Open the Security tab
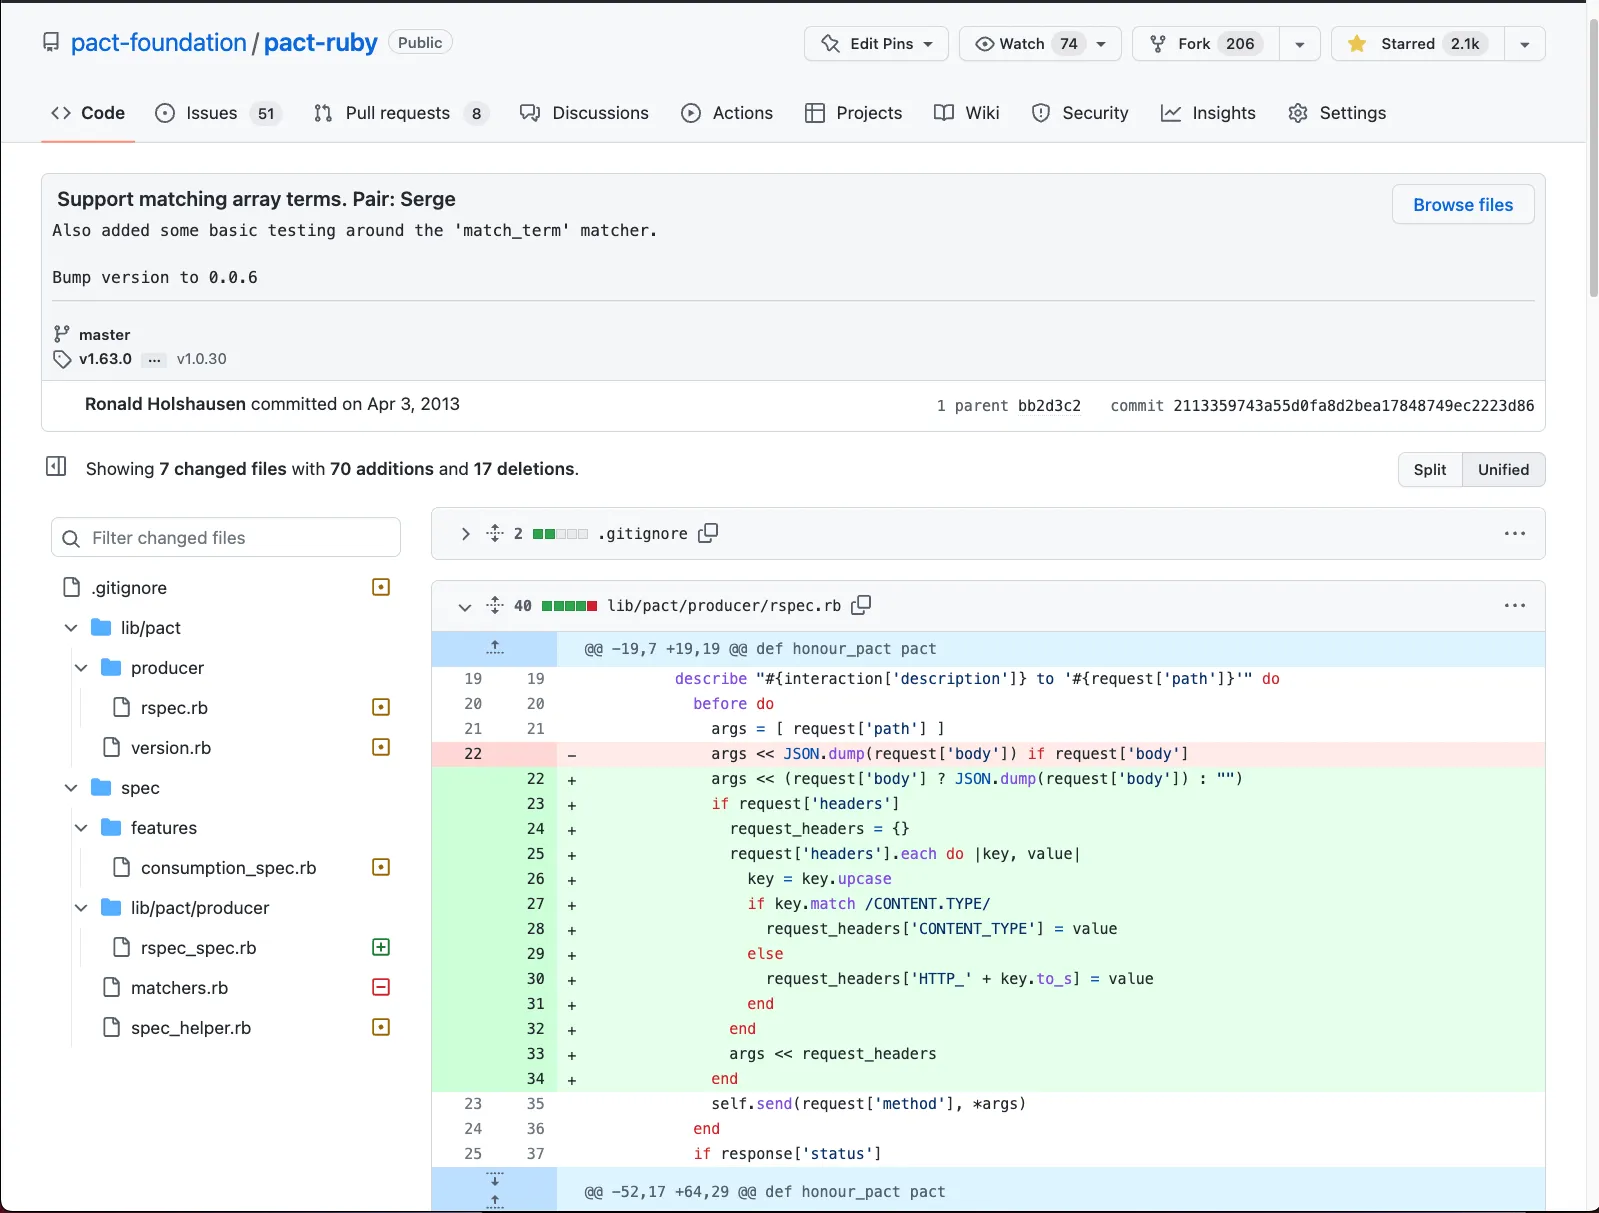Image resolution: width=1599 pixels, height=1213 pixels. [1080, 113]
